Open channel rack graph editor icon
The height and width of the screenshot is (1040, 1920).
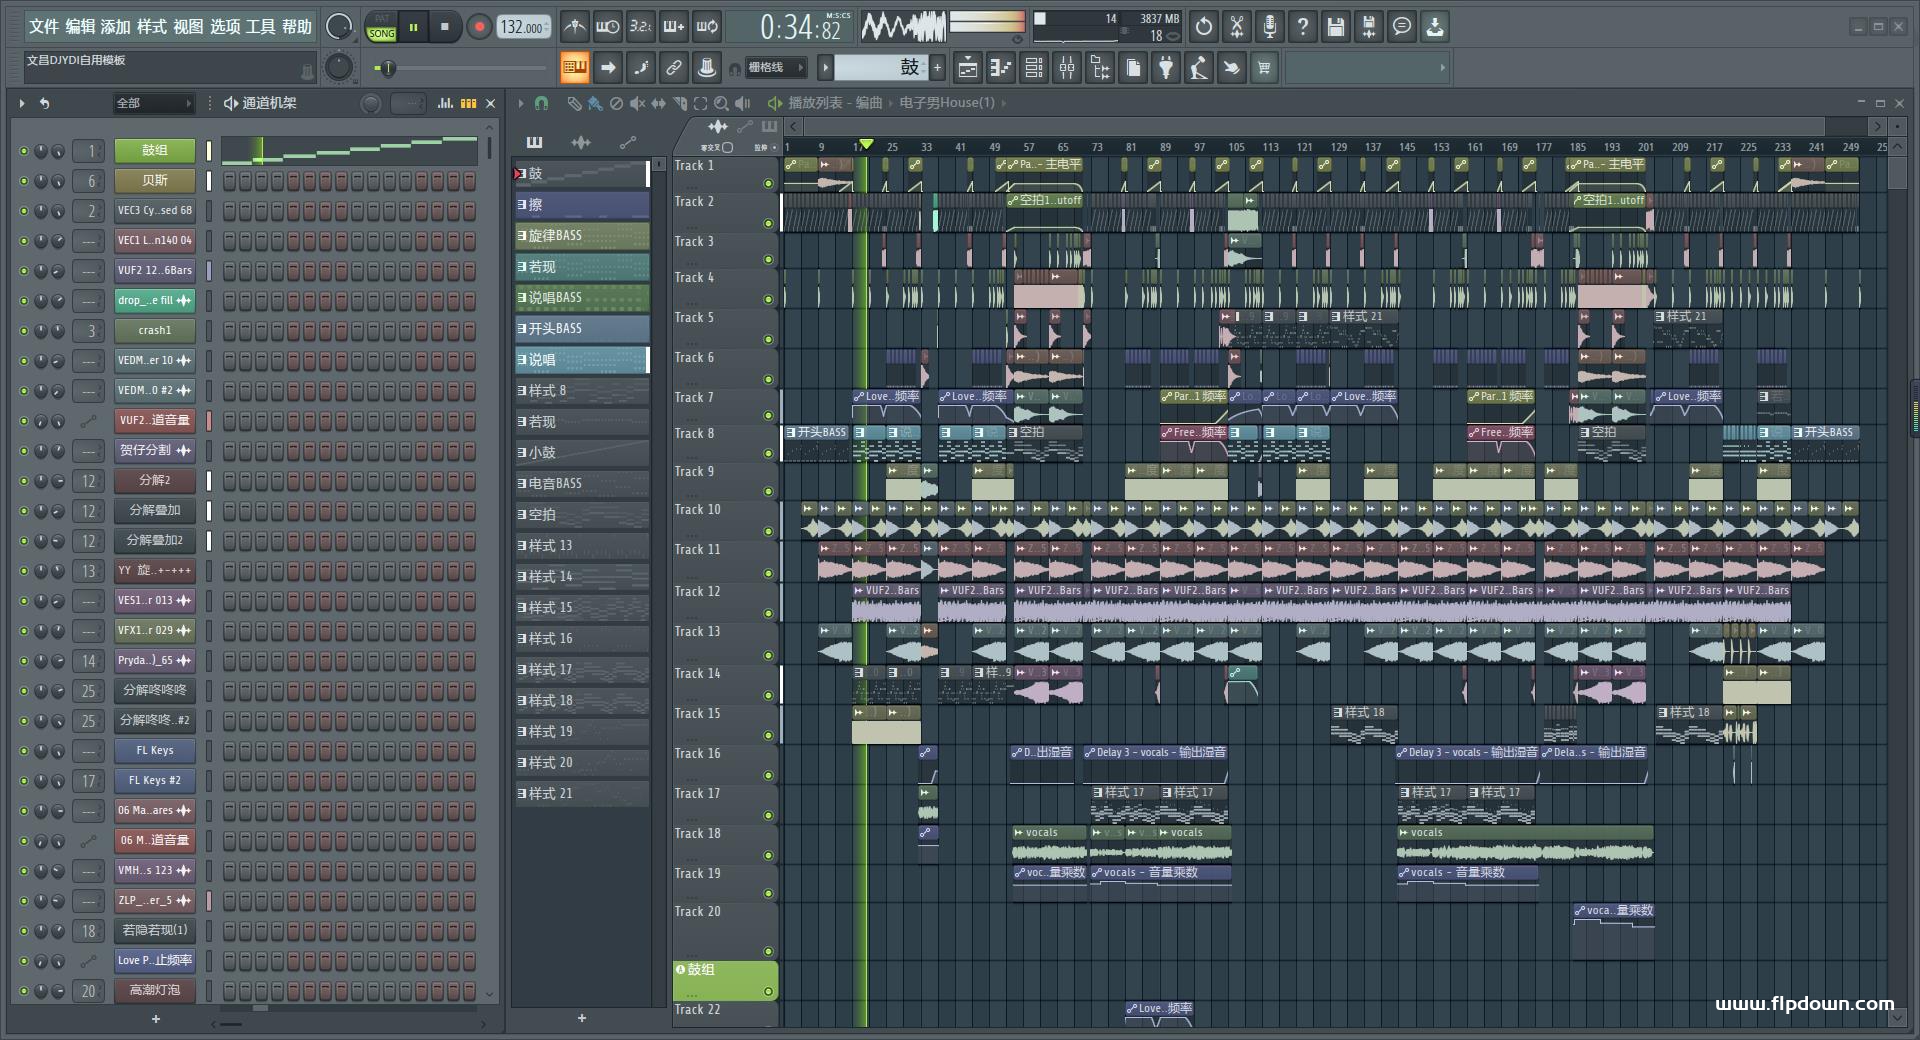pyautogui.click(x=445, y=103)
